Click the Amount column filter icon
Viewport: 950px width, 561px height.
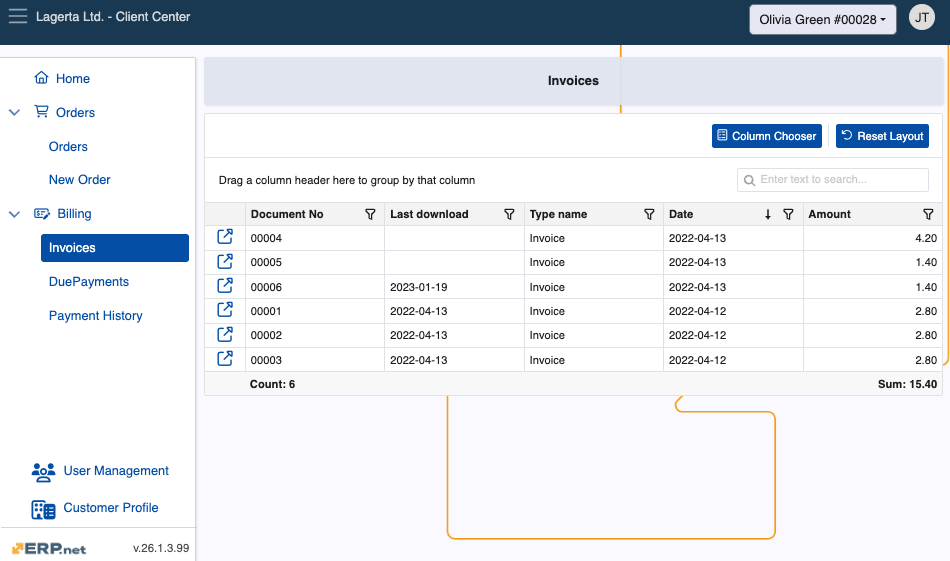tap(928, 214)
